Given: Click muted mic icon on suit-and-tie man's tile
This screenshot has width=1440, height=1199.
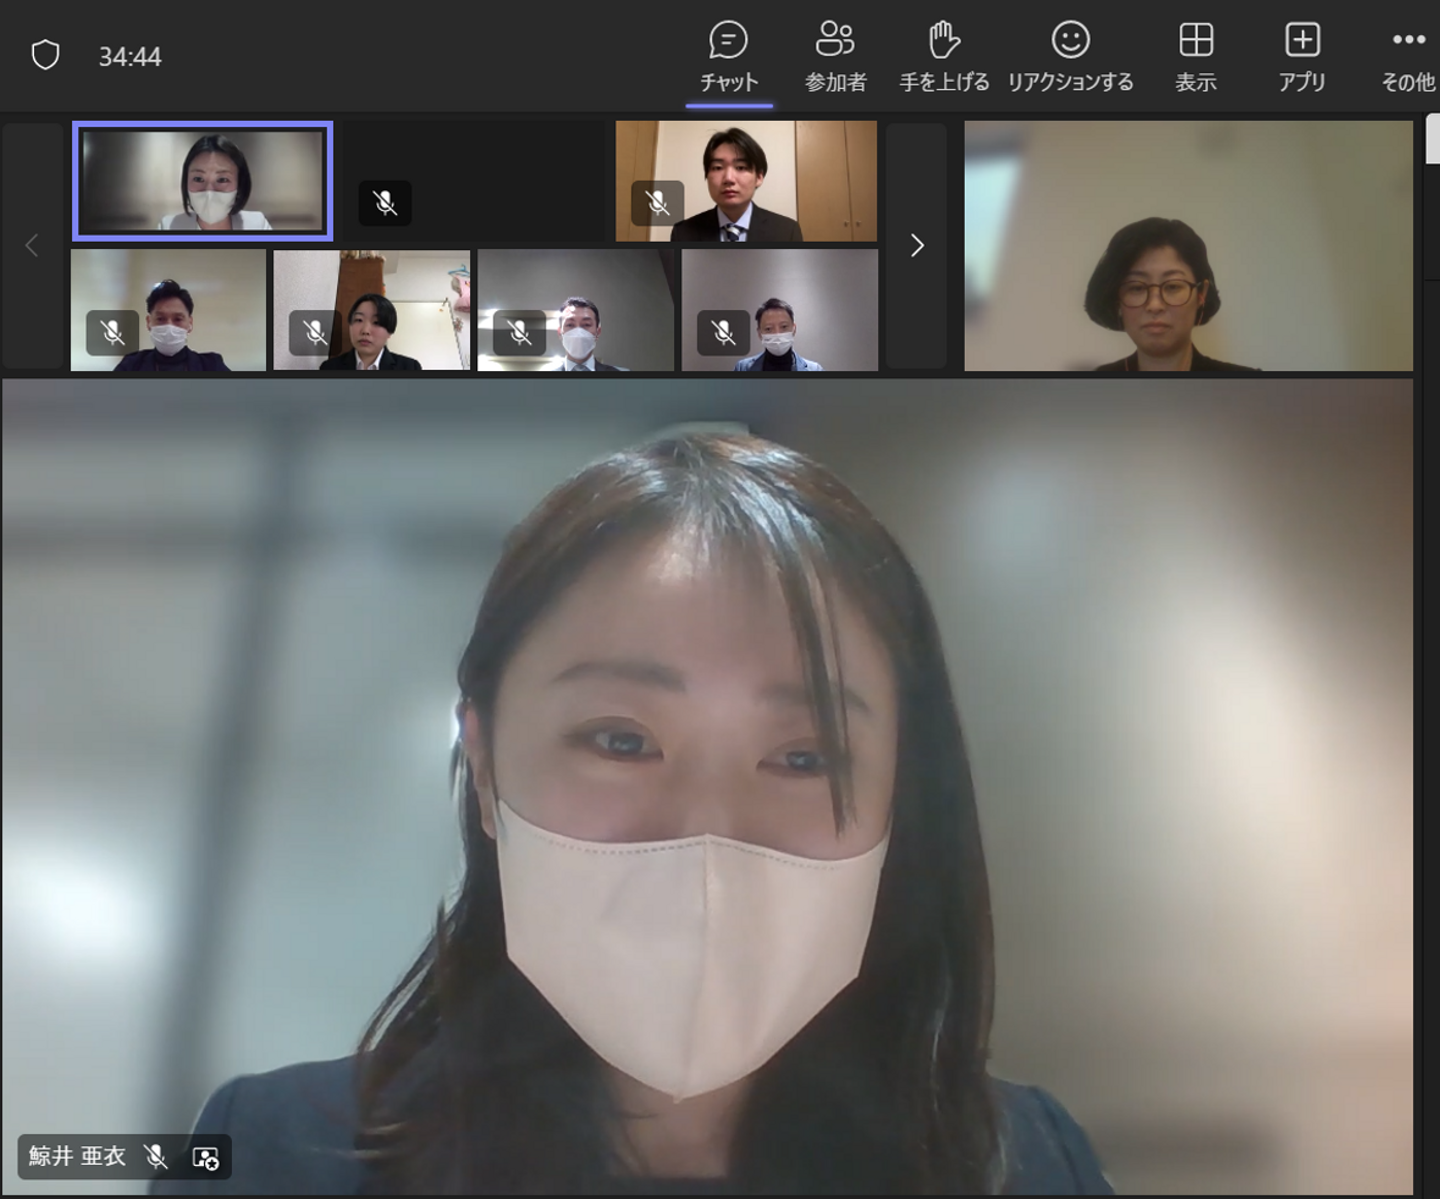Looking at the screenshot, I should (x=658, y=203).
